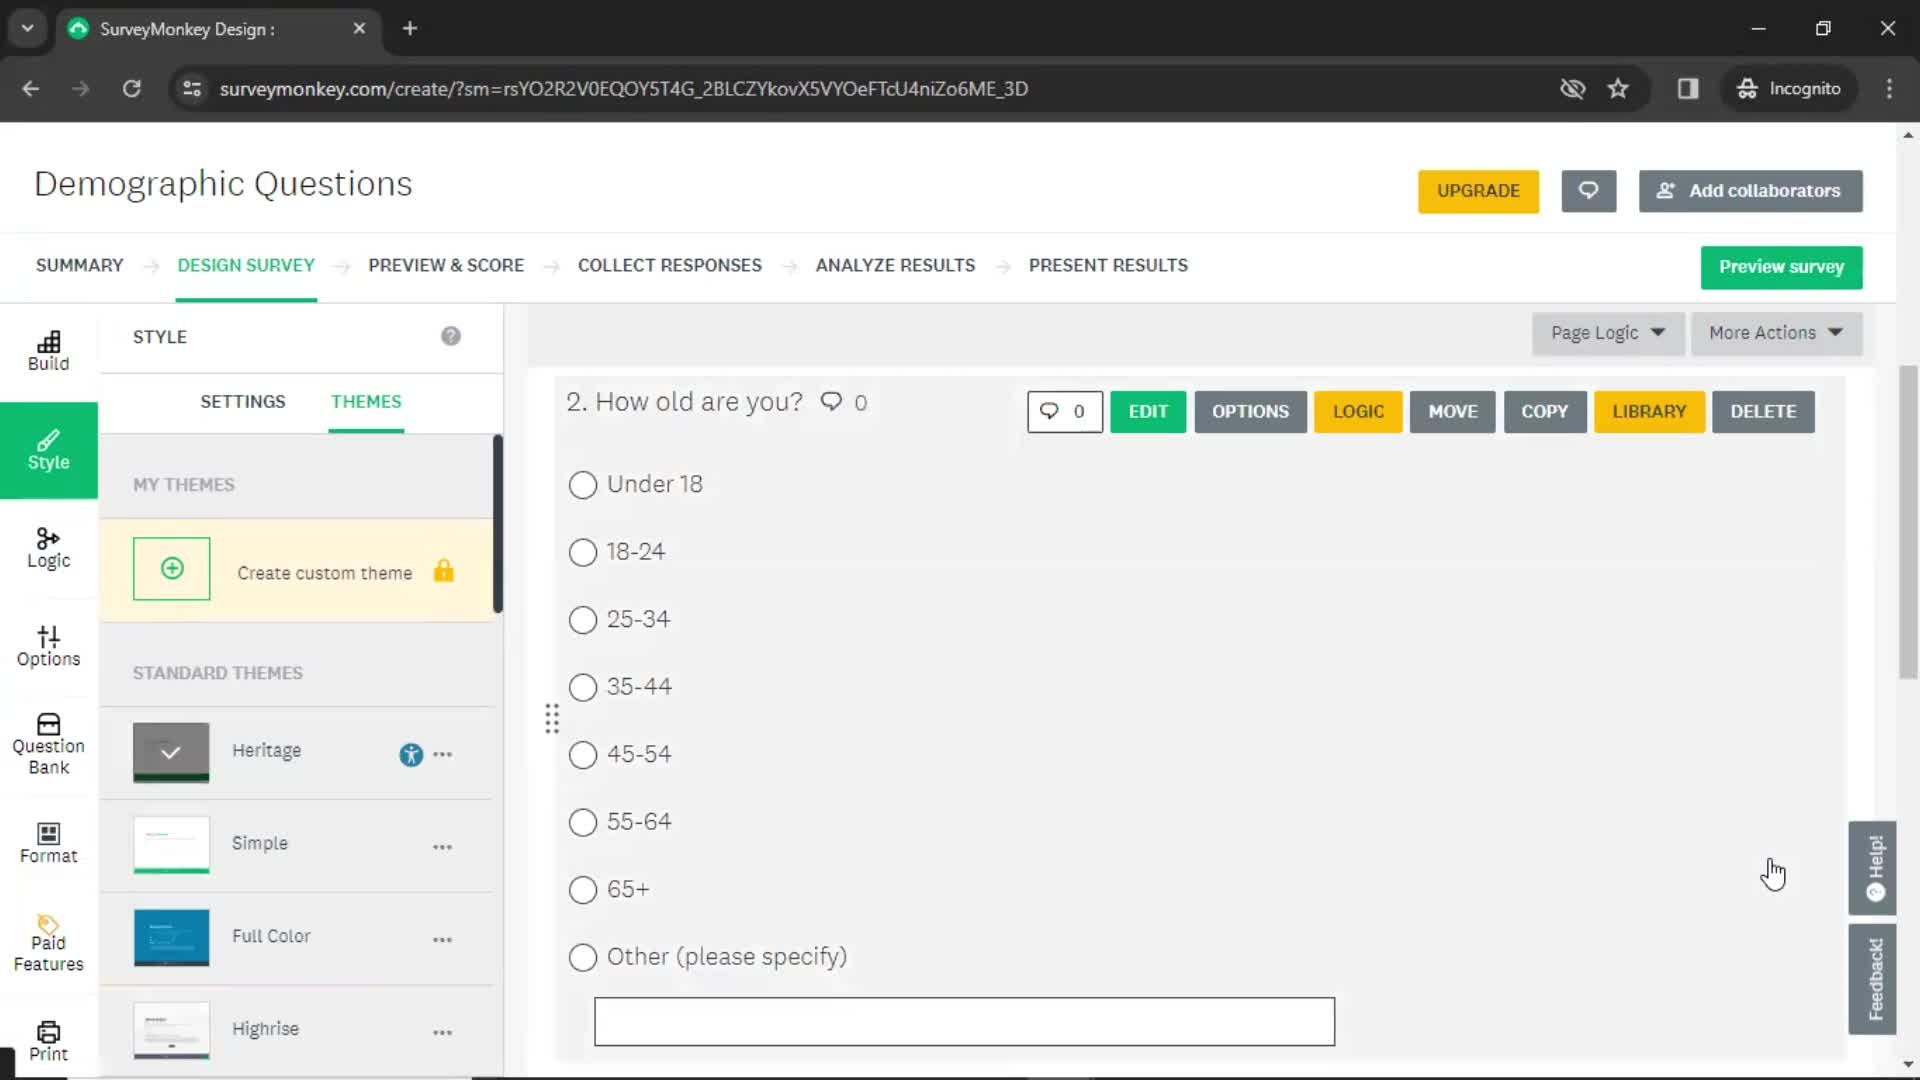Viewport: 1920px width, 1080px height.
Task: Switch to SETTINGS tab
Action: [x=241, y=401]
